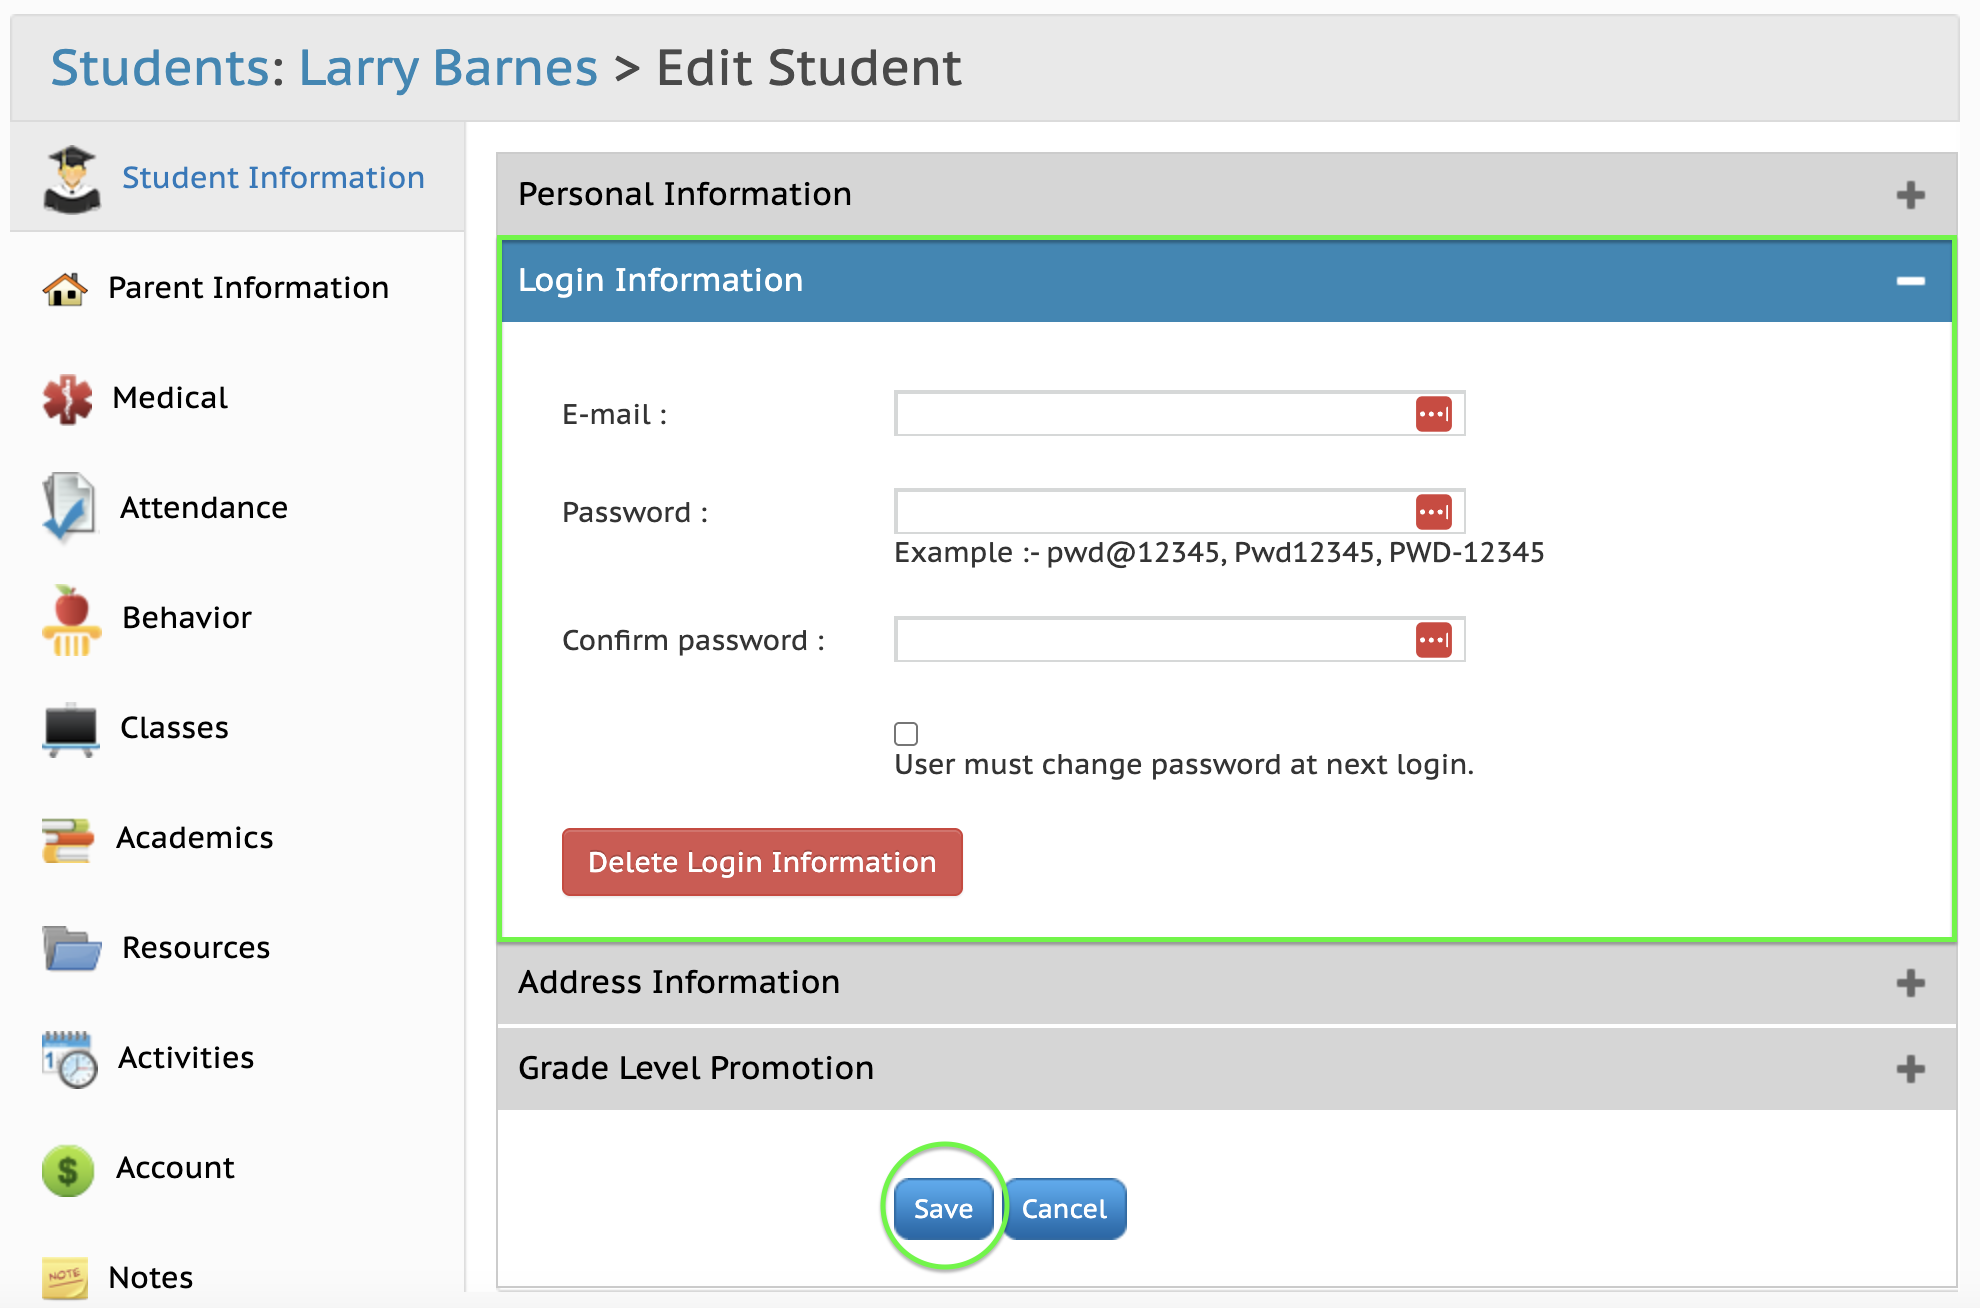Open the Classes chalkboard icon

coord(71,729)
